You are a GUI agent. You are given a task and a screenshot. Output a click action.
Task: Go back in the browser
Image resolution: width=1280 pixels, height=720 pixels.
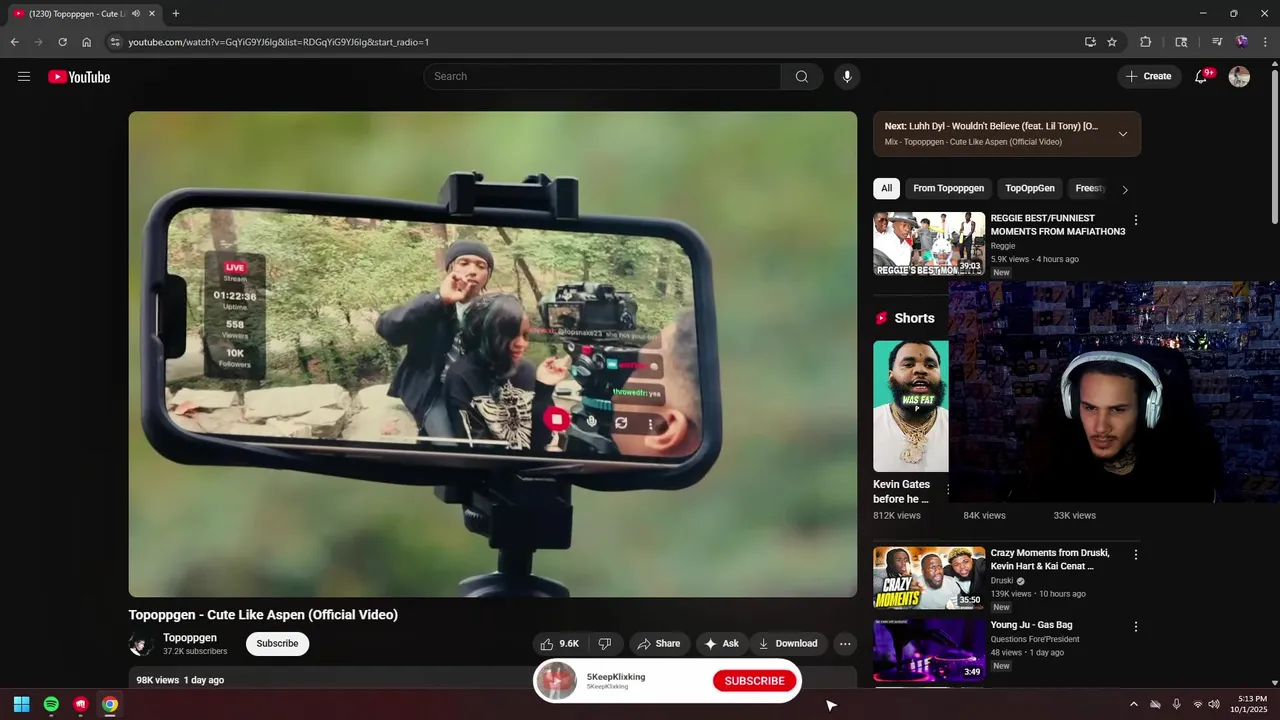click(14, 42)
